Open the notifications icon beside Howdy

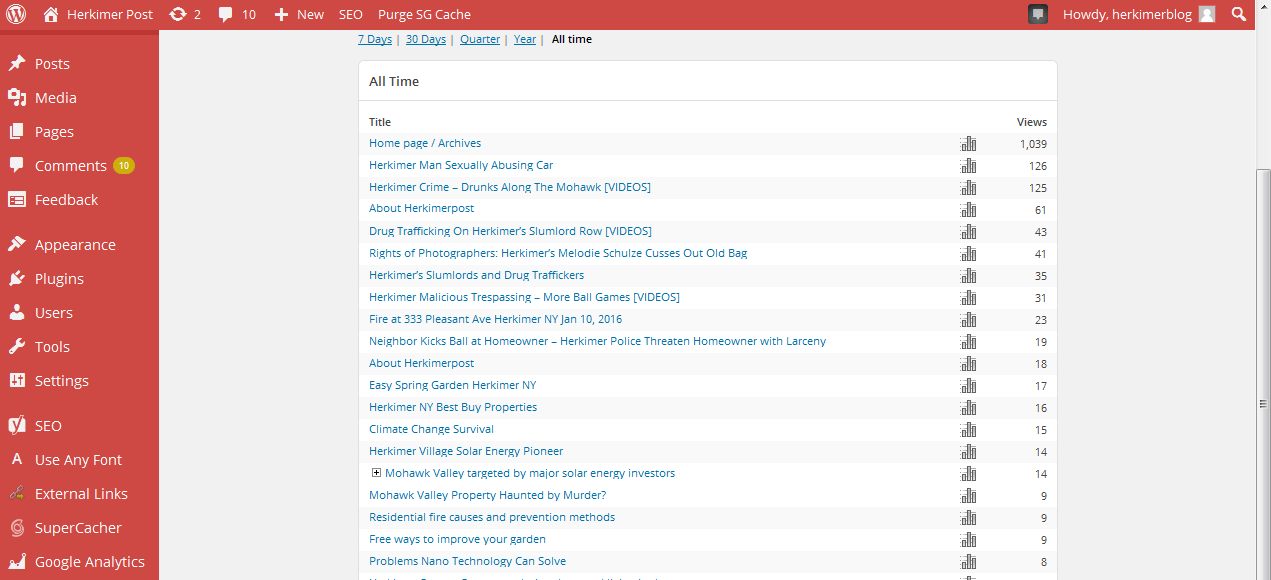[1038, 14]
